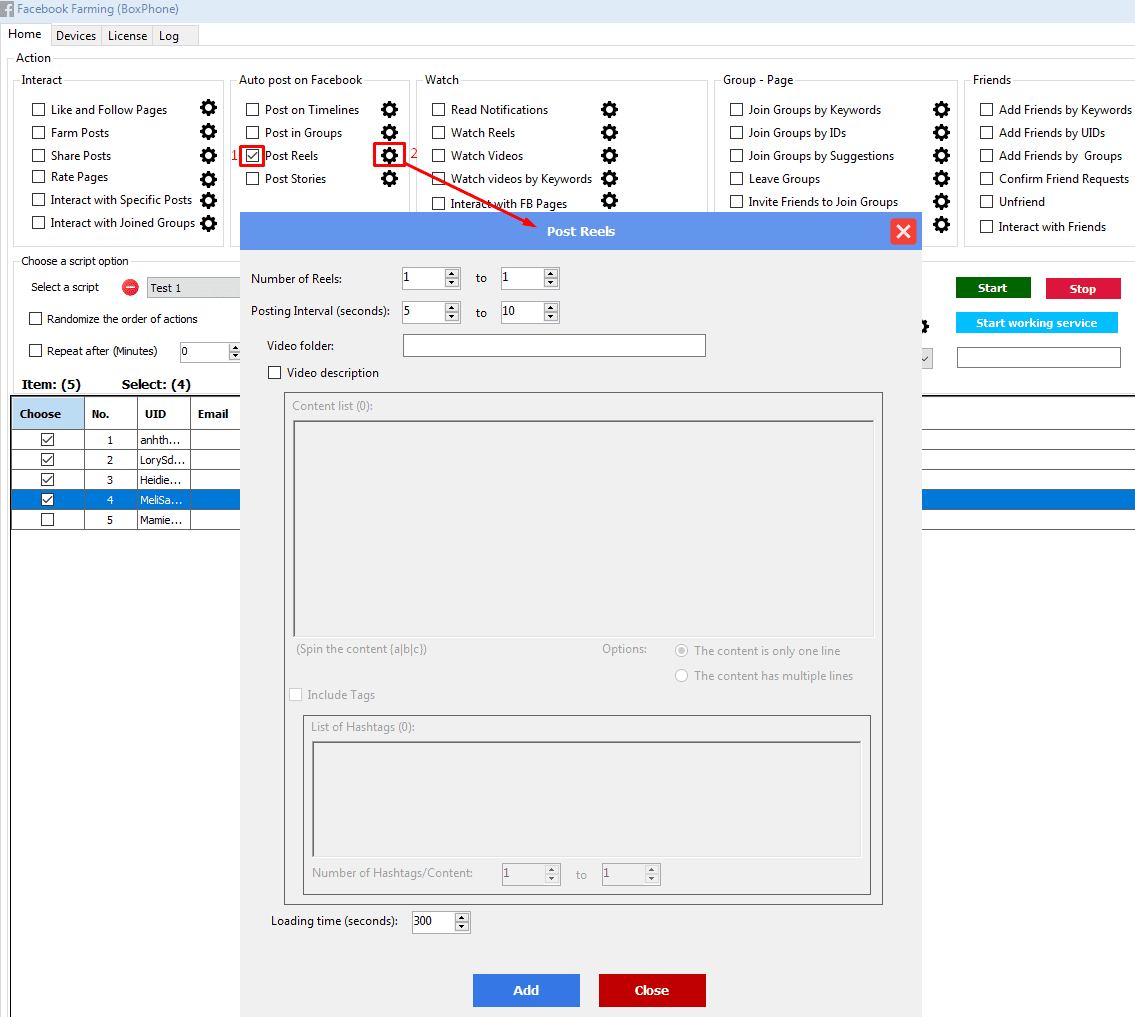The width and height of the screenshot is (1135, 1017).
Task: Open the Devices tab
Action: pos(76,35)
